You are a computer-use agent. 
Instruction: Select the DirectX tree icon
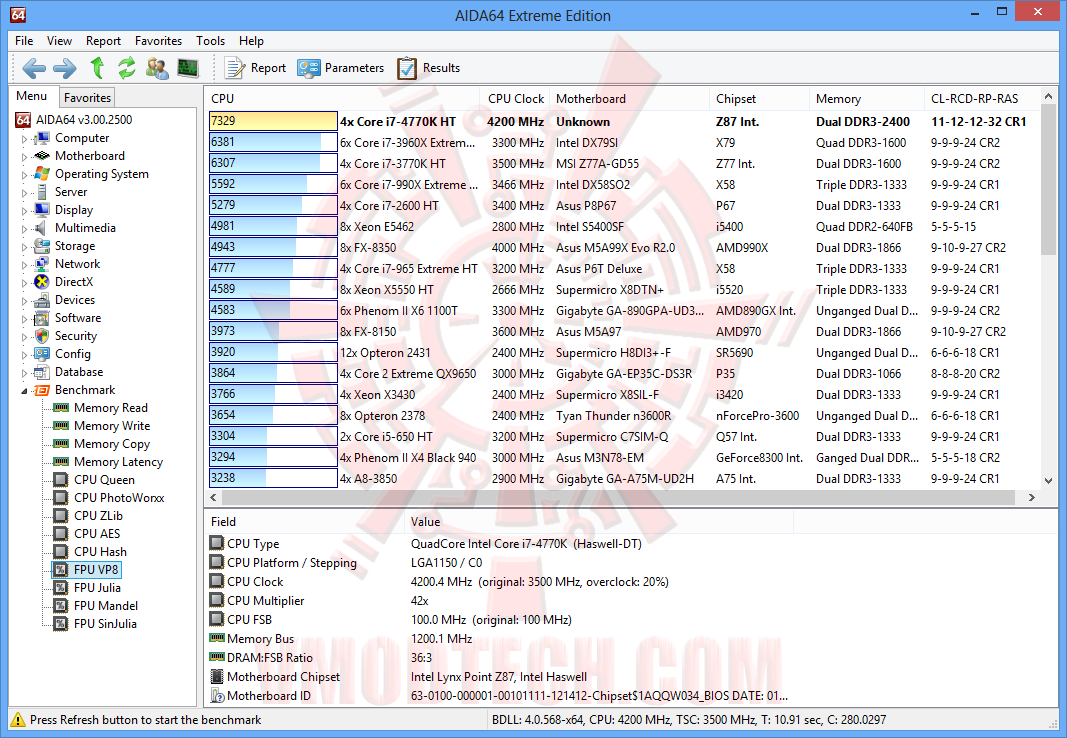[42, 282]
